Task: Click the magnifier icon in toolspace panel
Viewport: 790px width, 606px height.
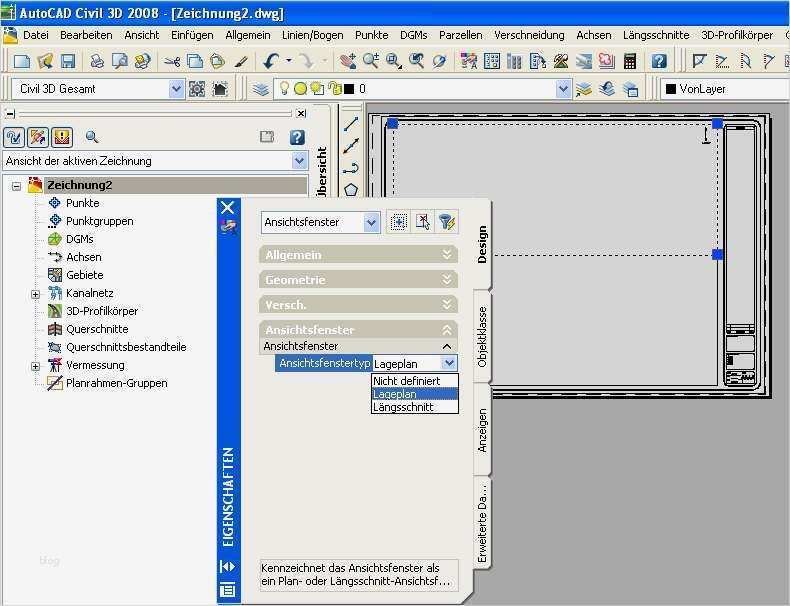Action: (x=92, y=137)
